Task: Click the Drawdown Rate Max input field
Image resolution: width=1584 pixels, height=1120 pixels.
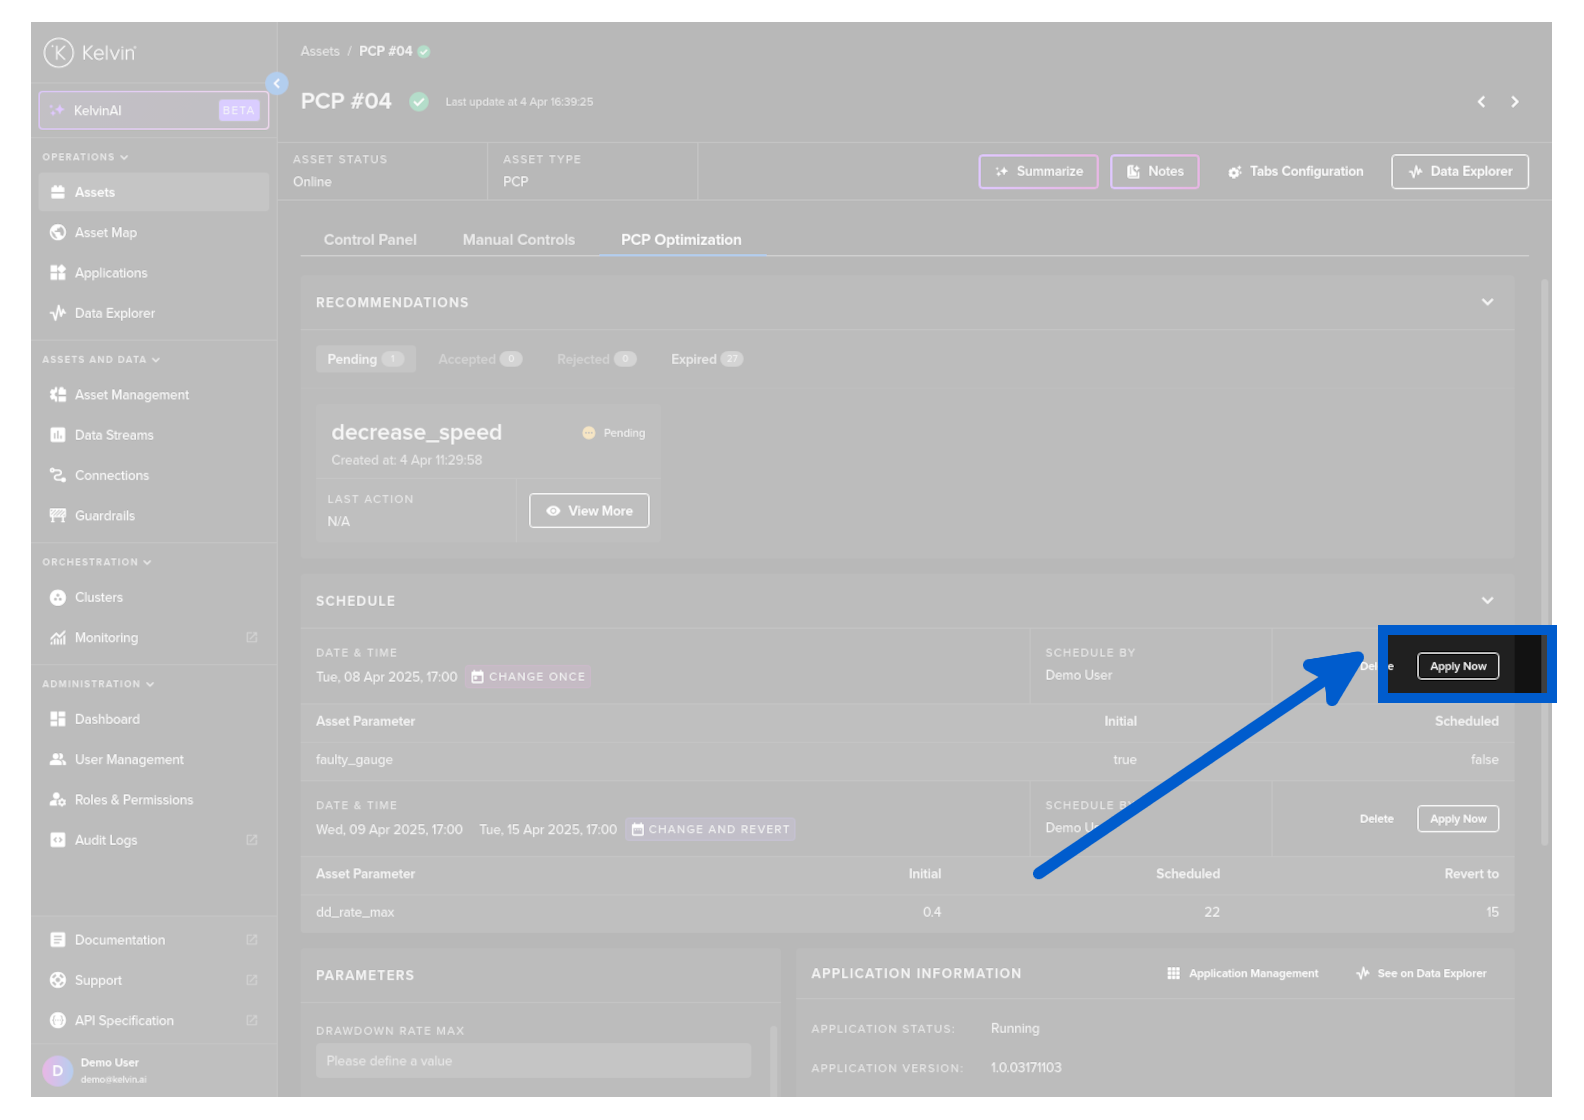Action: point(532,1061)
